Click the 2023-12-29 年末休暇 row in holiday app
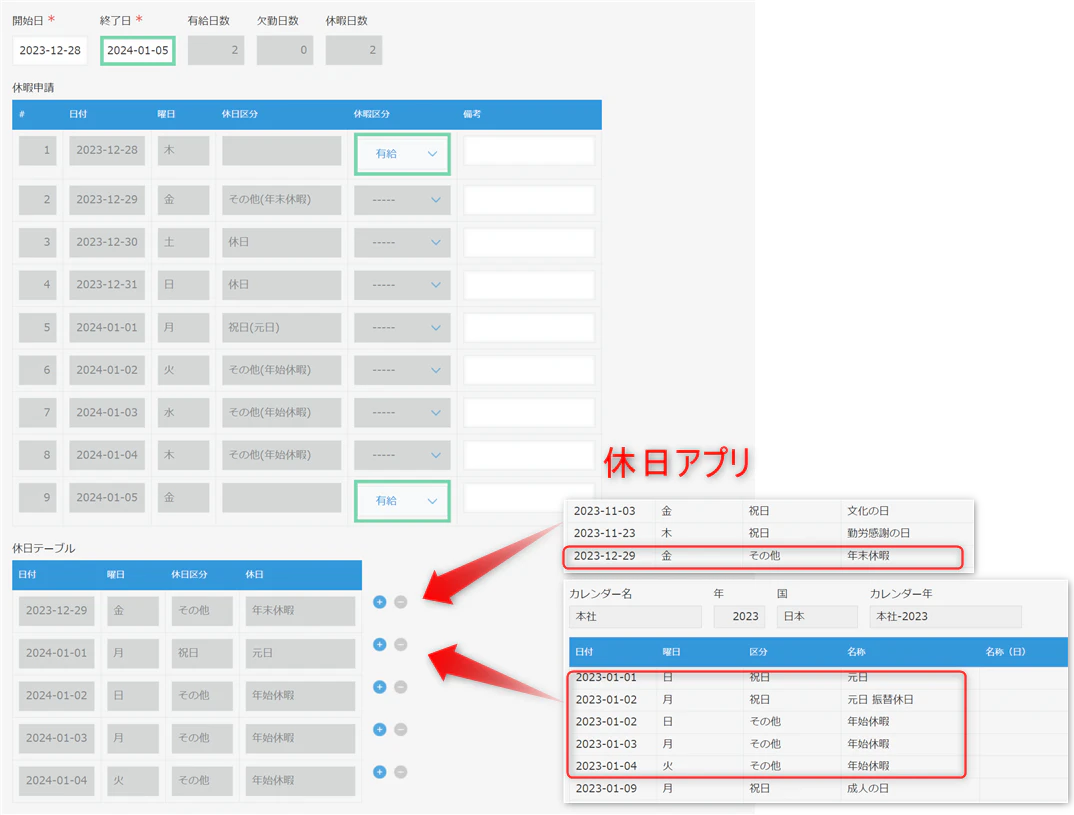1074x815 pixels. pos(763,556)
